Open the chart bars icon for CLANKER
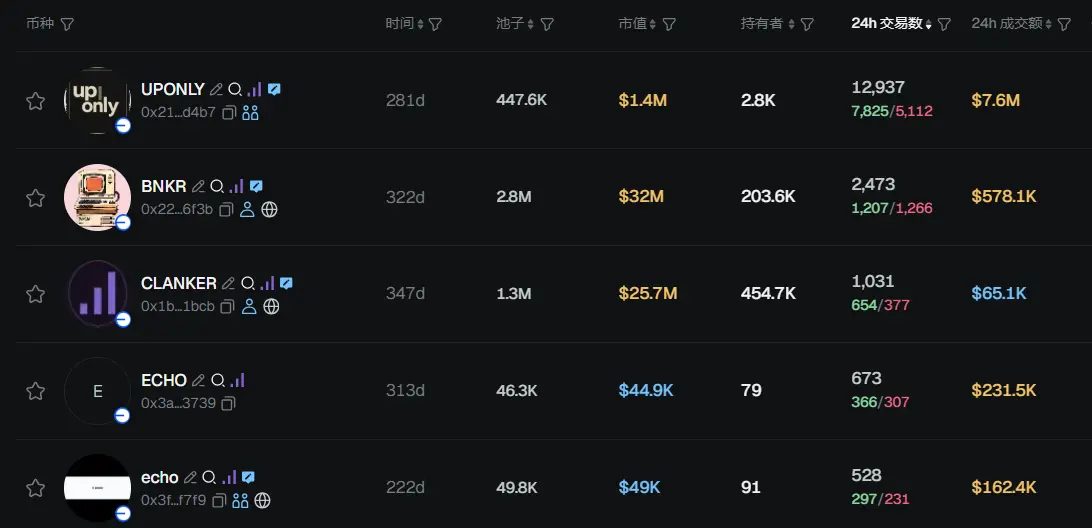Image resolution: width=1092 pixels, height=528 pixels. point(267,283)
